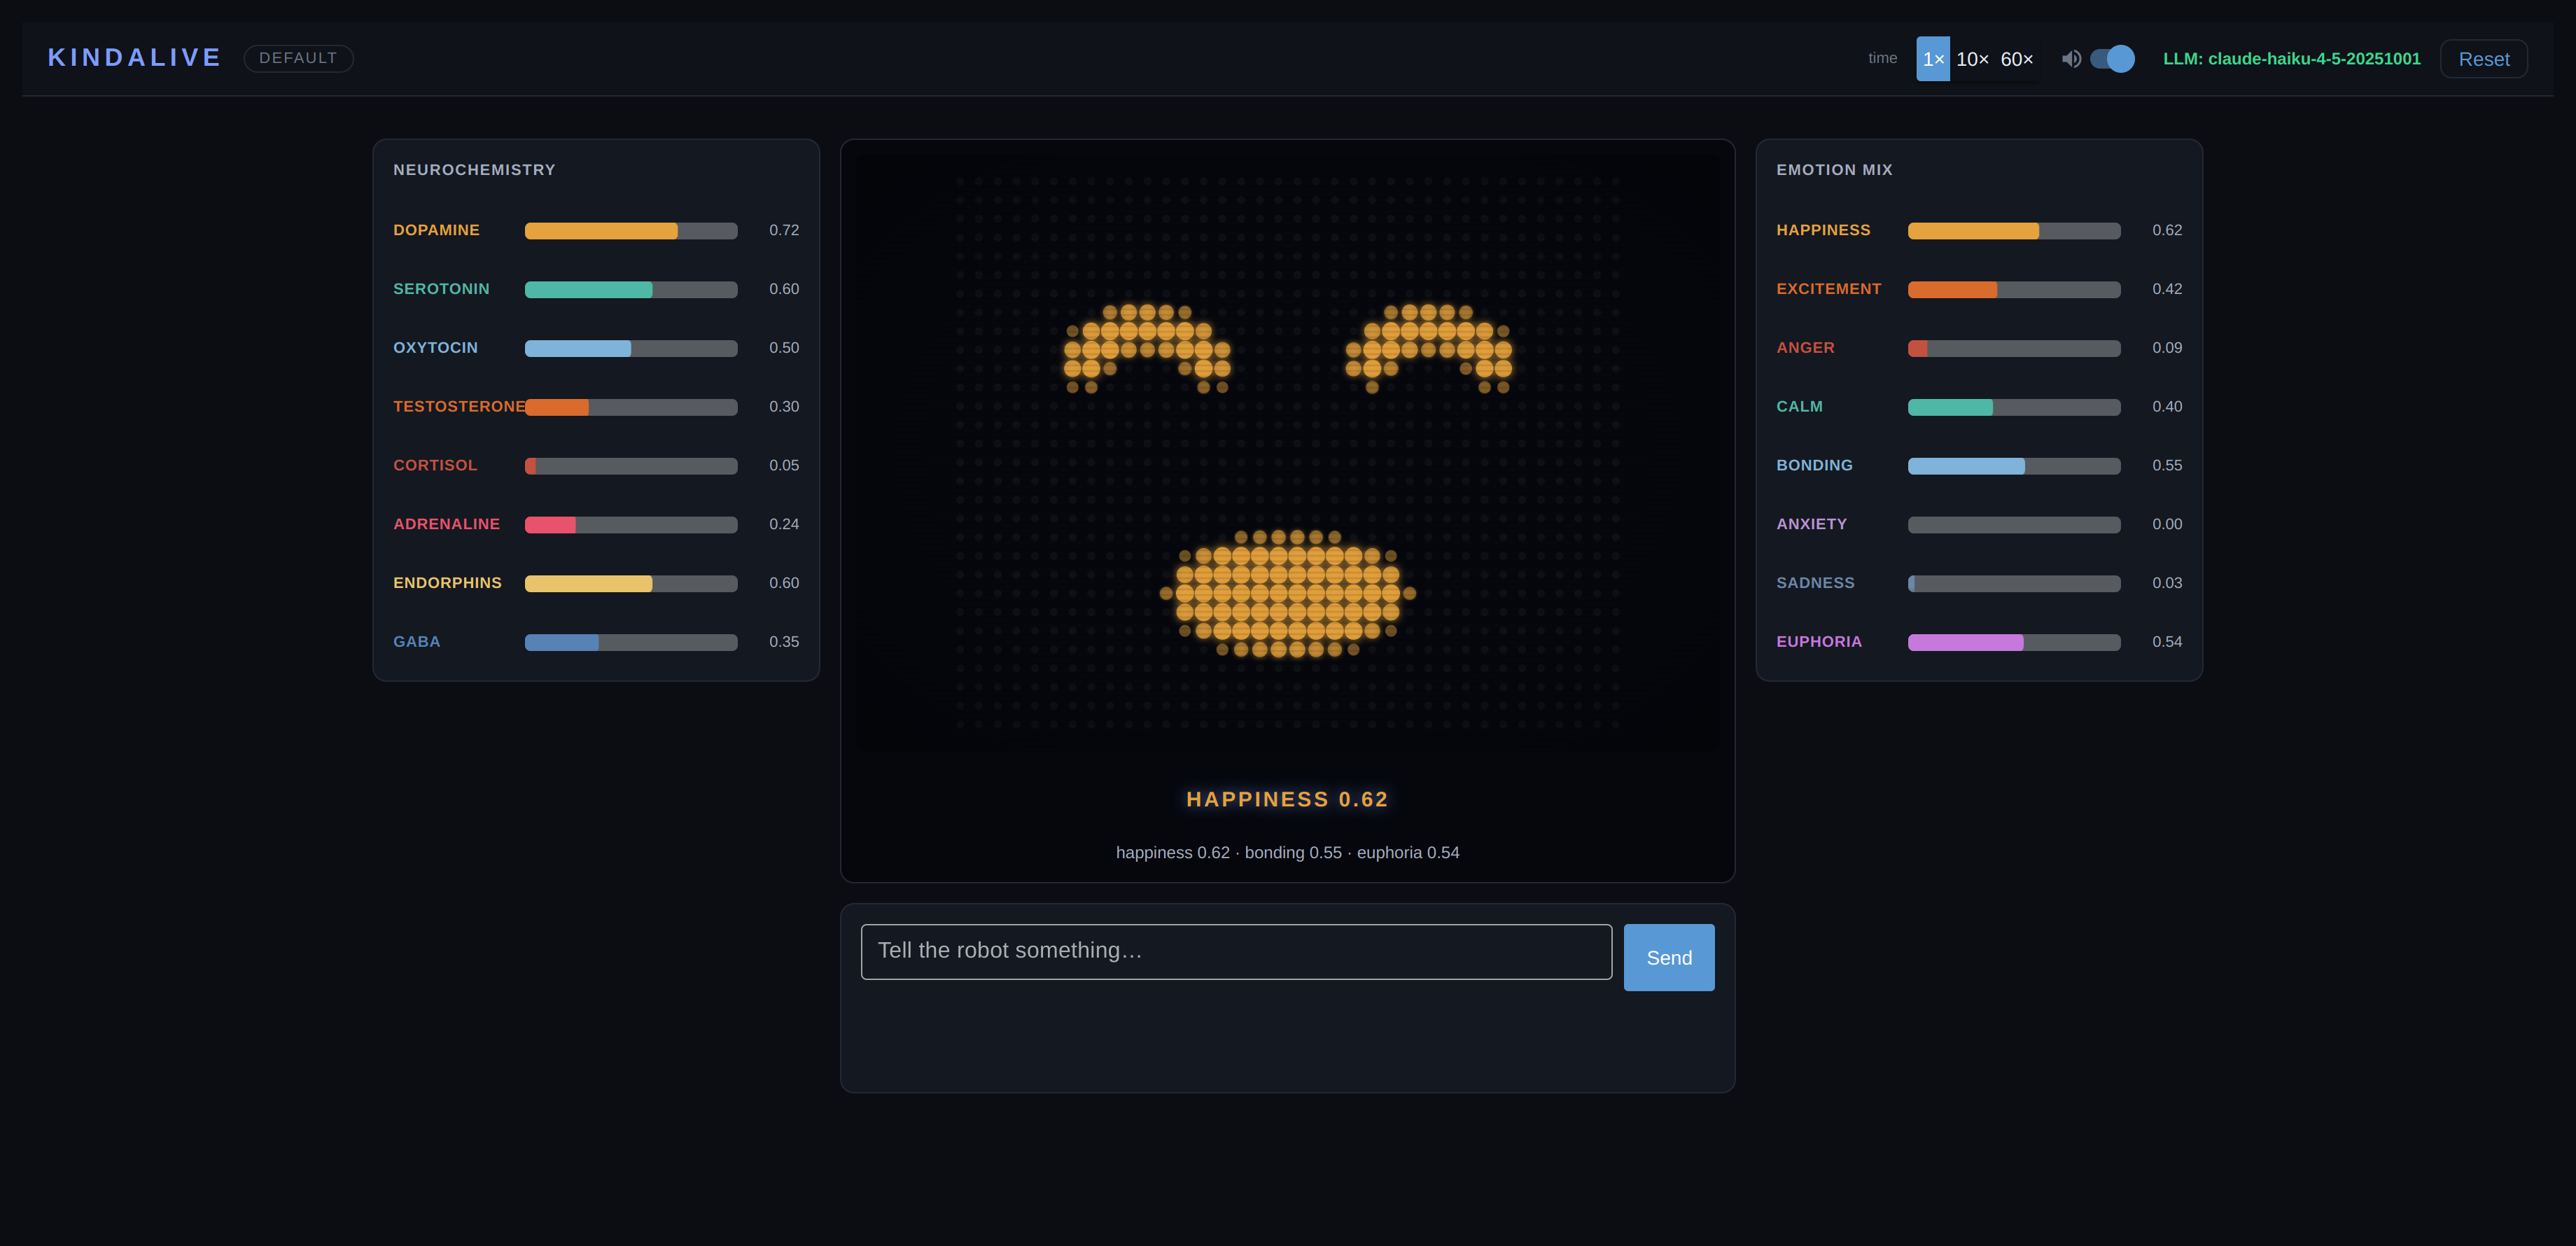Click the Sadness emotion bar
The image size is (2576, 1246).
(2014, 584)
